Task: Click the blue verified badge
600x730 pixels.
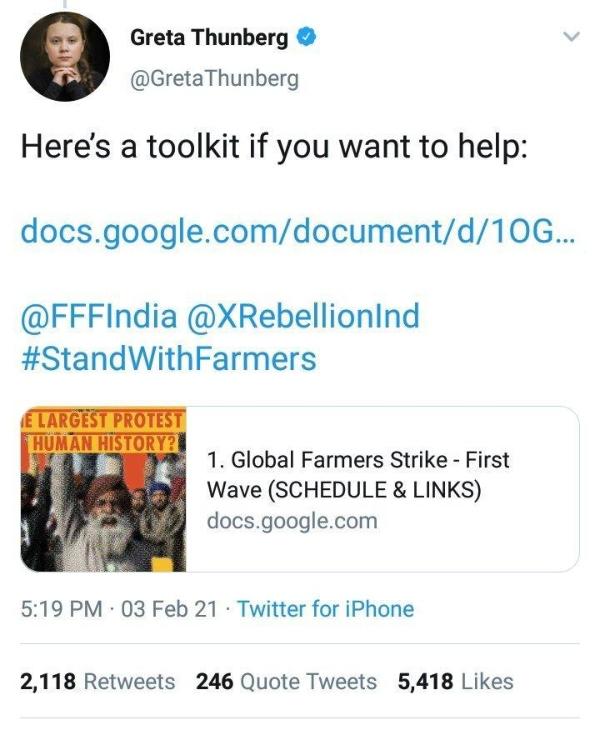Action: pyautogui.click(x=308, y=38)
